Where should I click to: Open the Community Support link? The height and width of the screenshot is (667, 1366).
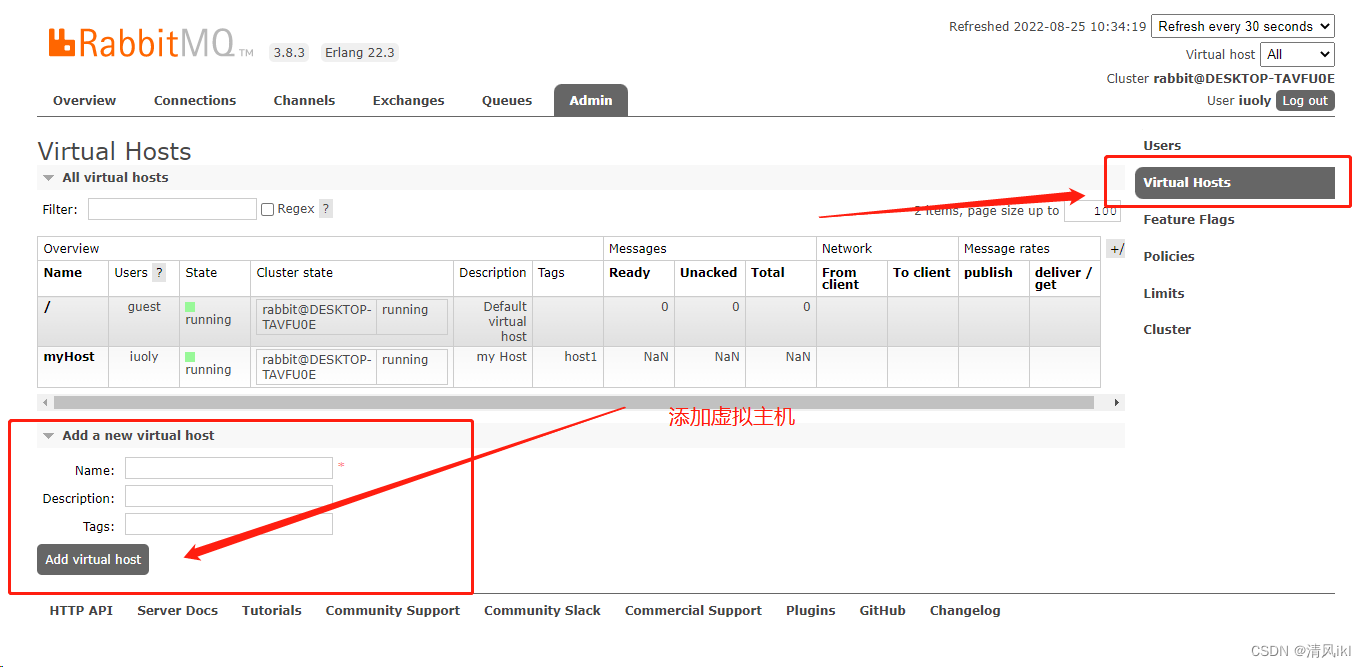pyautogui.click(x=393, y=610)
